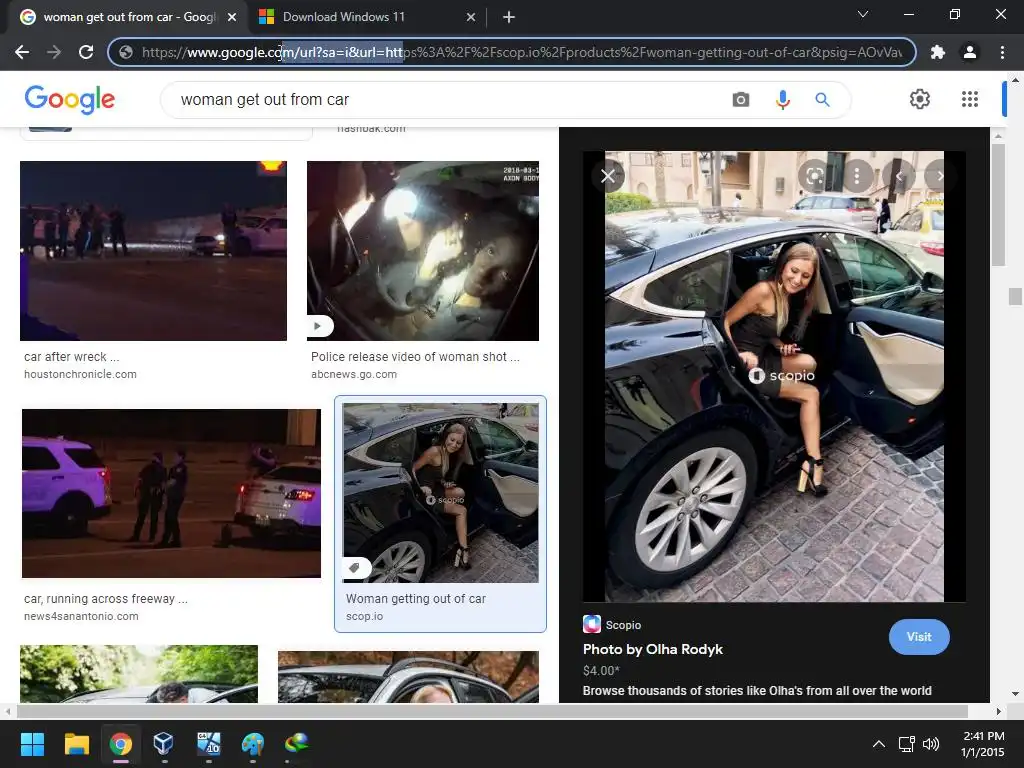Open the Paint palette app in taskbar
This screenshot has width=1024, height=768.
coord(253,743)
